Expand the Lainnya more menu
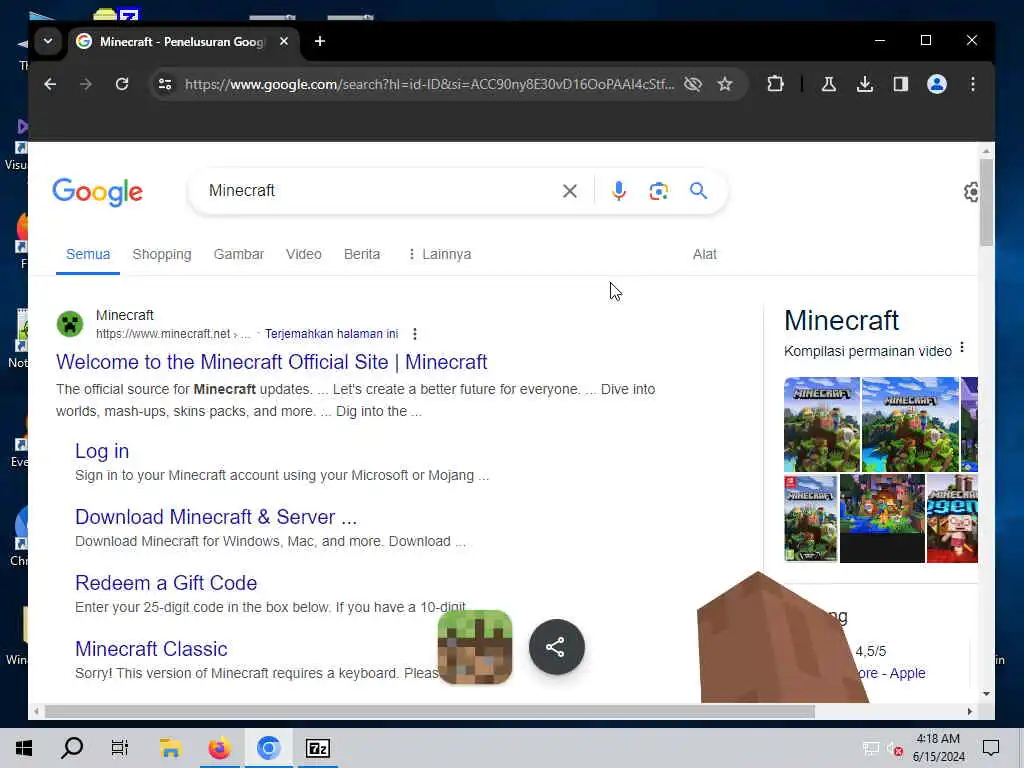 coord(440,254)
